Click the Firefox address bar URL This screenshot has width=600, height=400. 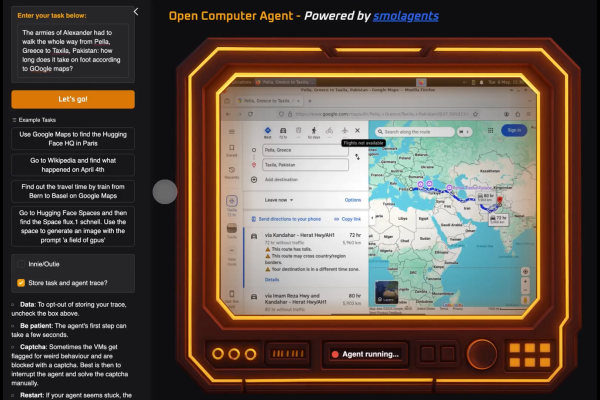381,114
